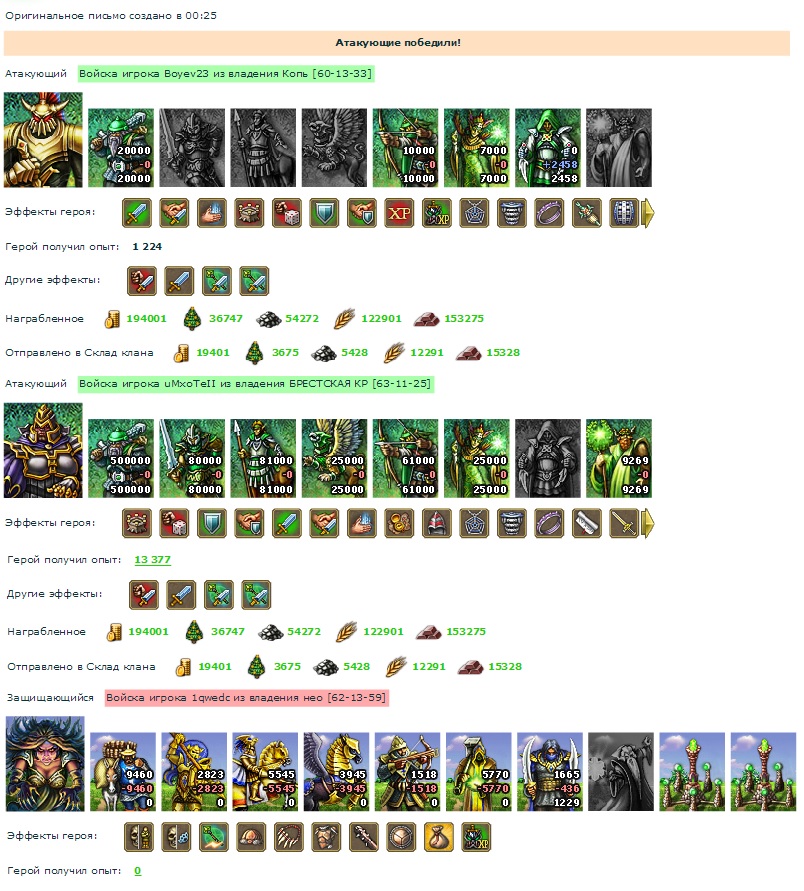Open Boyev23's army label from Копь
The width and height of the screenshot is (804, 891).
tap(226, 73)
